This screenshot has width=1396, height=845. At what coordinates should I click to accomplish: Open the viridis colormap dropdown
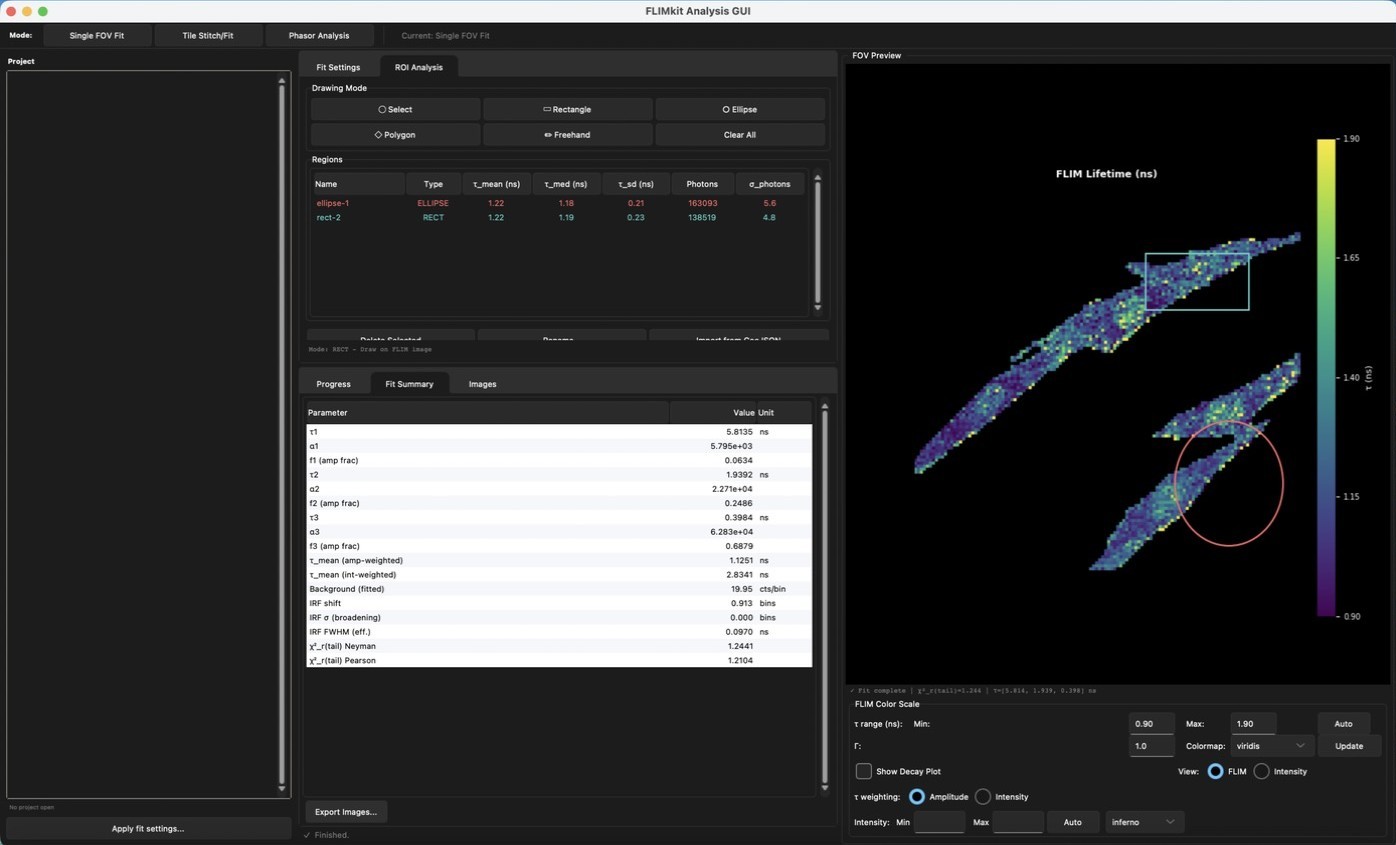point(1272,746)
